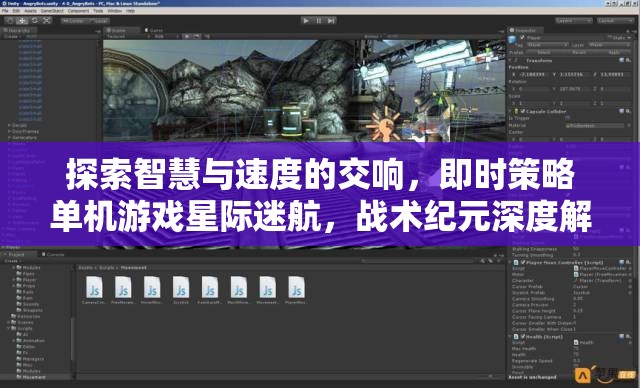Image resolution: width=640 pixels, height=388 pixels.
Task: Select the Scale transform tool
Action: pyautogui.click(x=47, y=20)
